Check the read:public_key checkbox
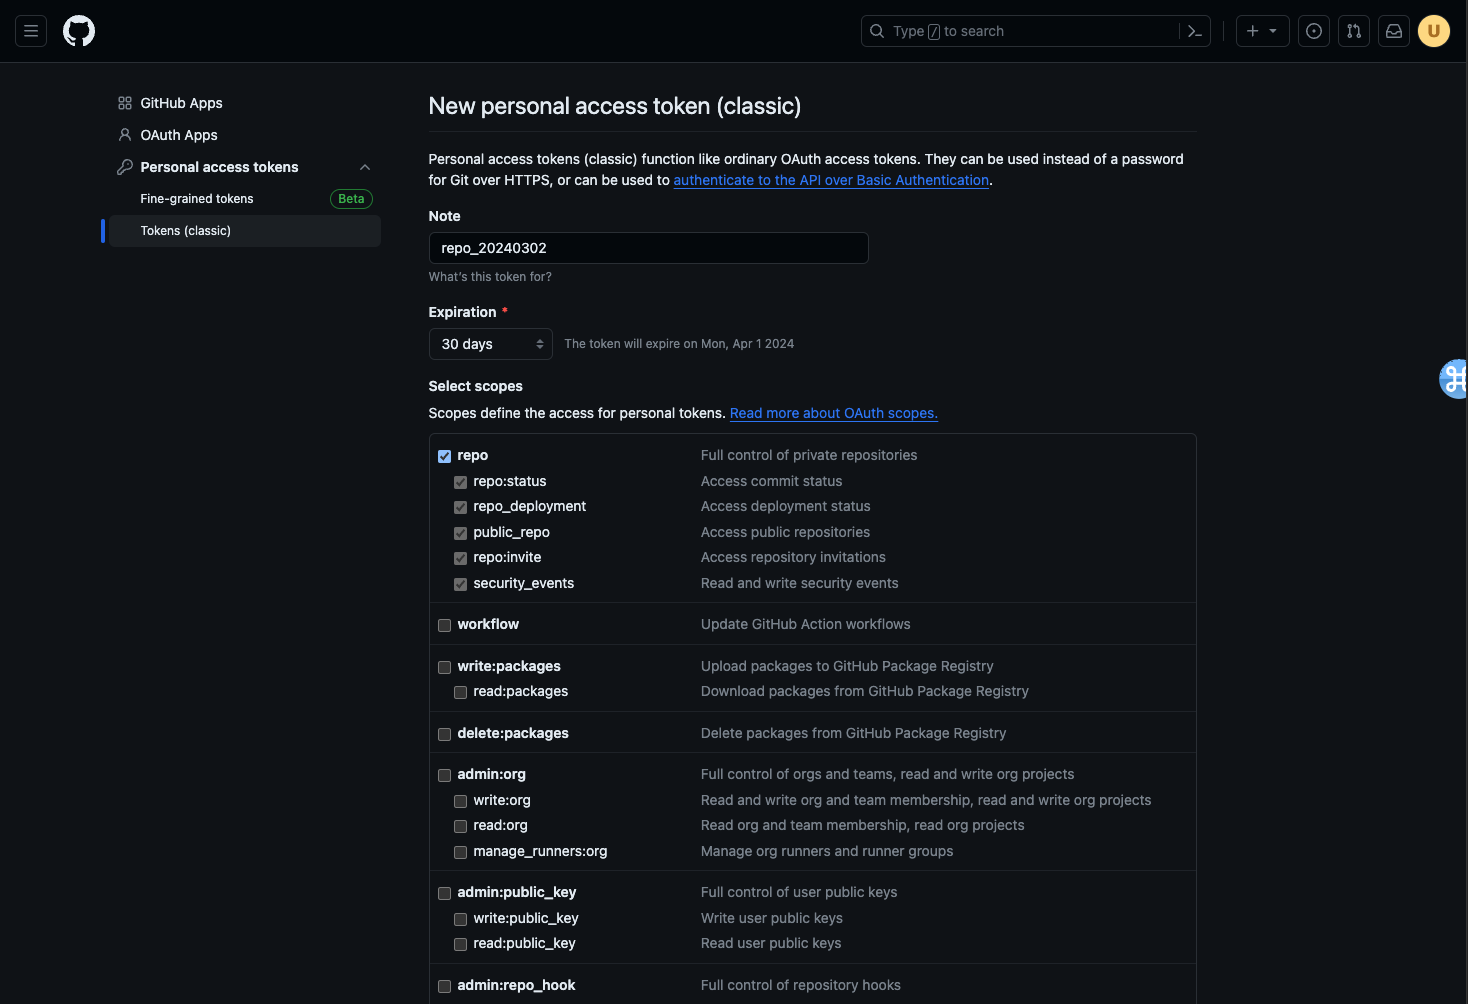This screenshot has width=1468, height=1004. coord(460,944)
